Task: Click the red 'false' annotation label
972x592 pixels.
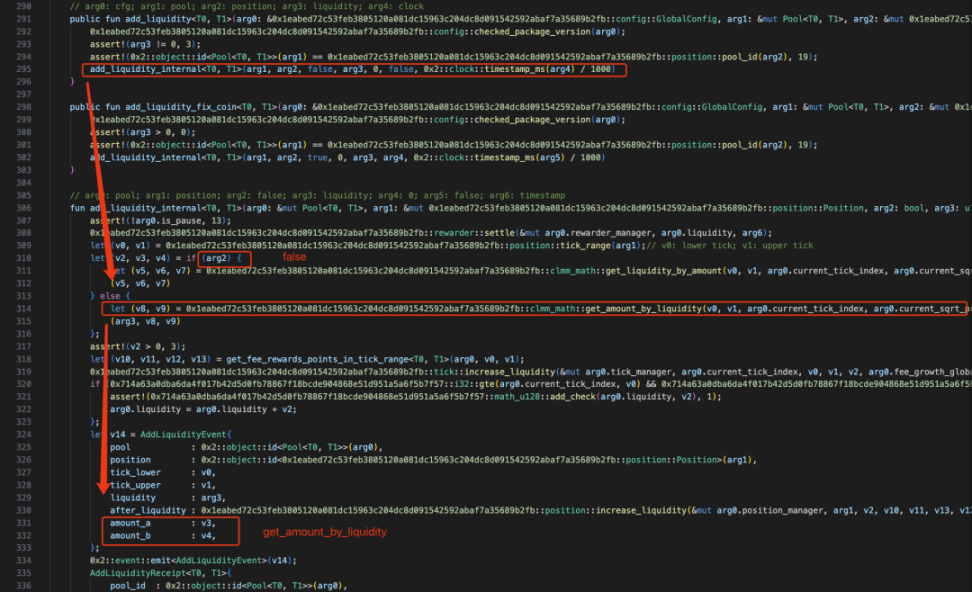Action: click(x=294, y=257)
